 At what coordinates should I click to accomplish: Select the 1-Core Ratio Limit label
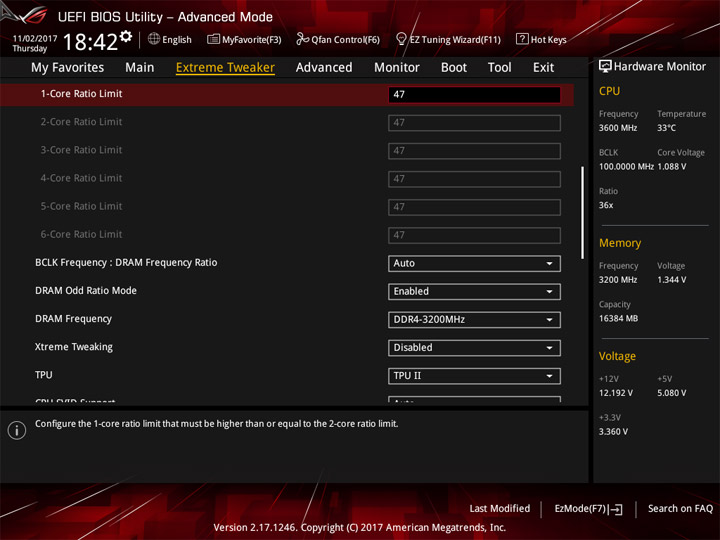pos(81,94)
